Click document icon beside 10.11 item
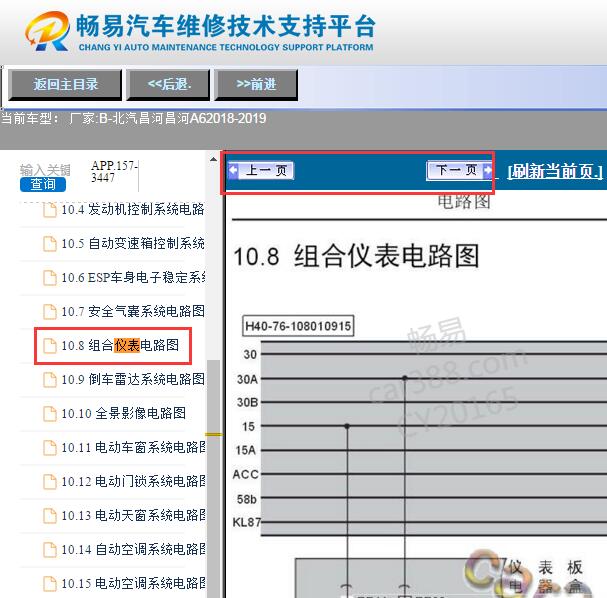607x598 pixels. (50, 448)
